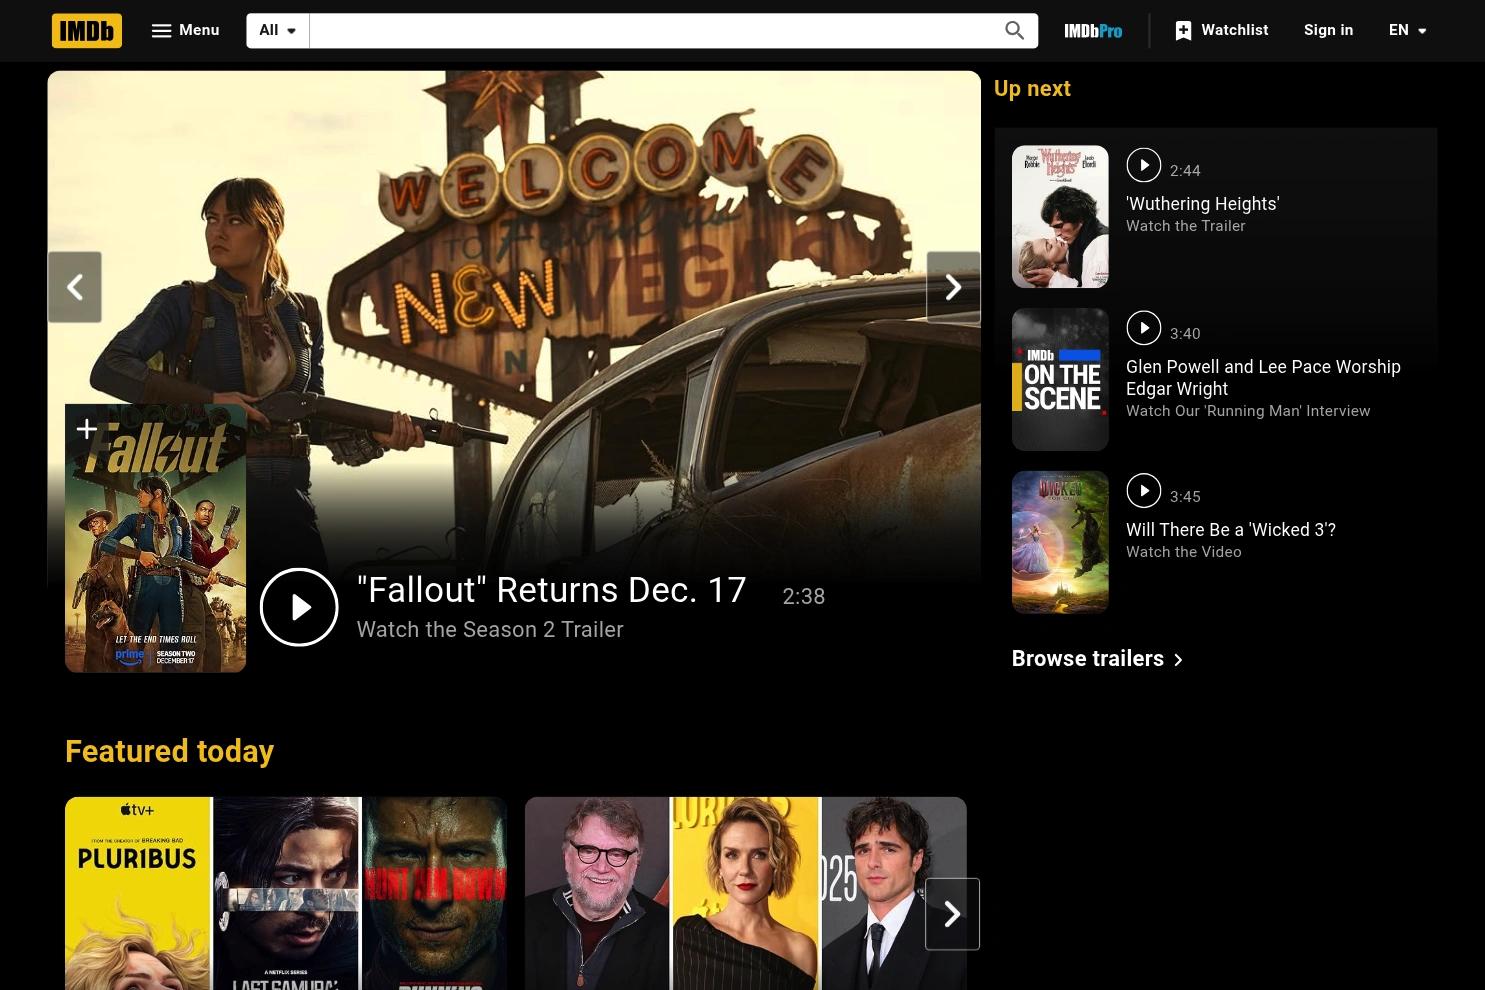Open the search magnifier icon
The width and height of the screenshot is (1485, 990).
[1014, 30]
